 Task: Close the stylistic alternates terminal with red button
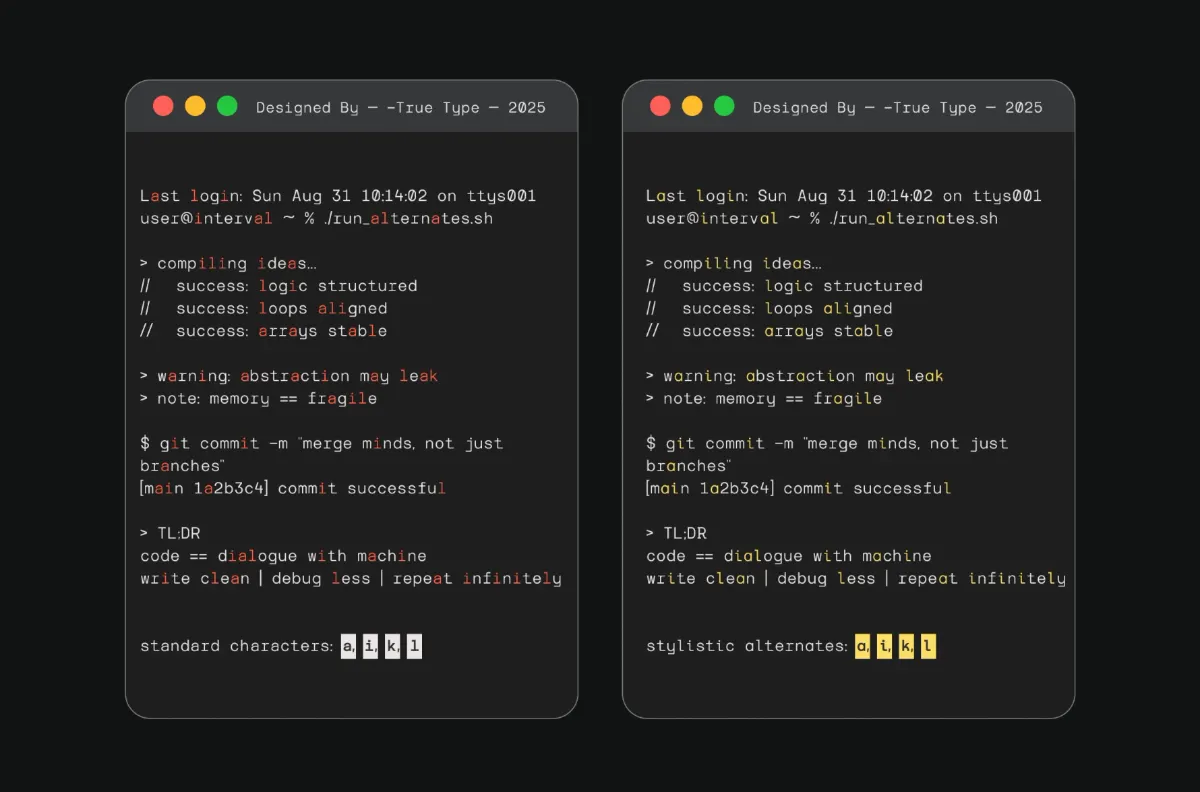[x=660, y=106]
